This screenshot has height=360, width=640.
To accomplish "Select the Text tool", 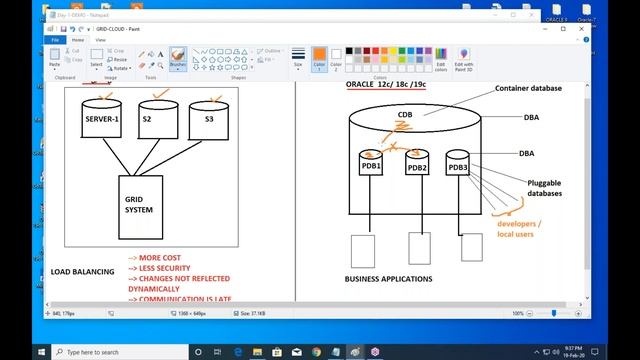I will [x=160, y=54].
